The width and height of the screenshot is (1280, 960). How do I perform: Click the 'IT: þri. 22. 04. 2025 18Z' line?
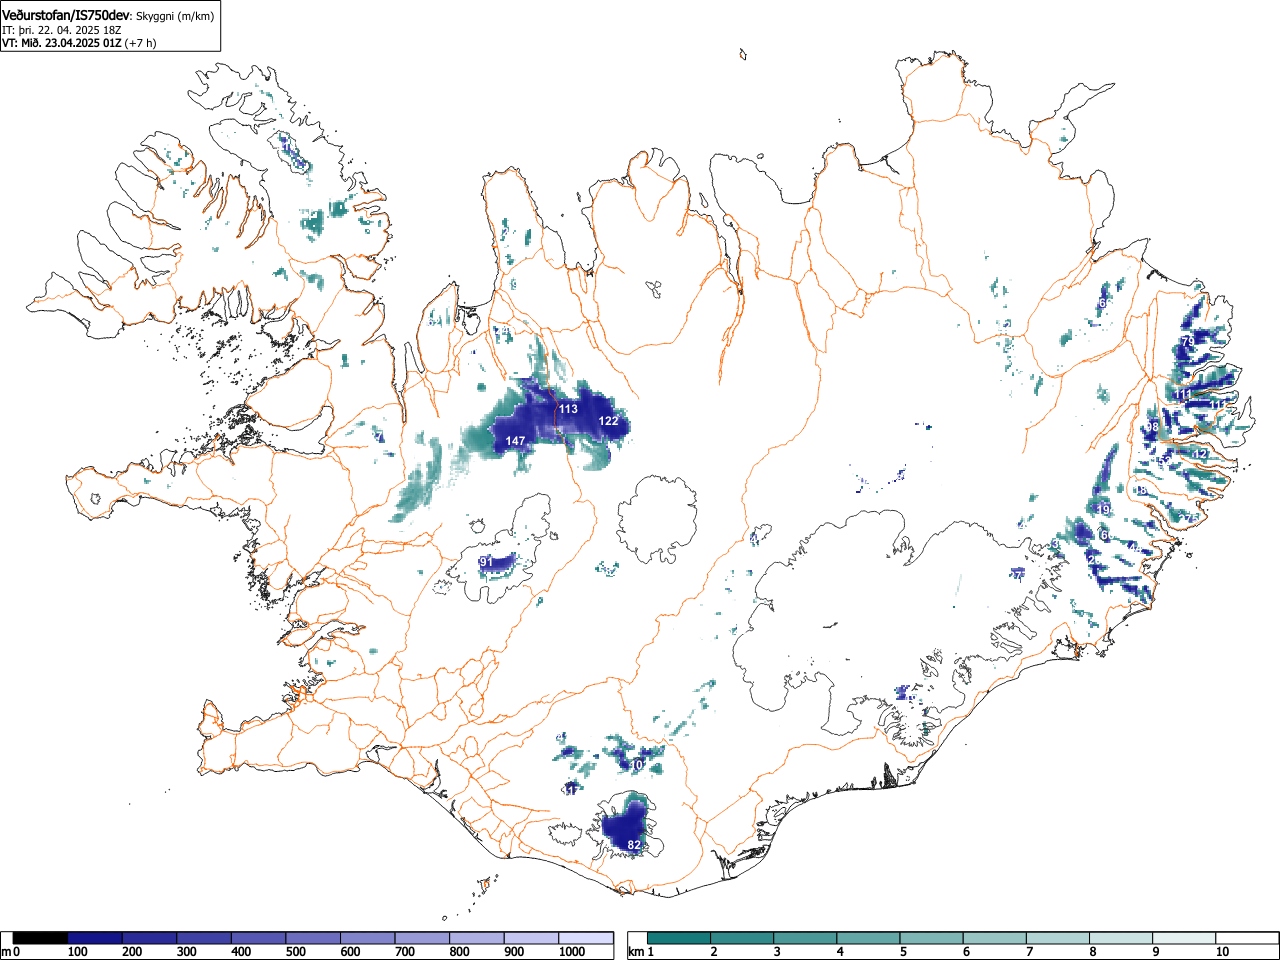click(62, 30)
